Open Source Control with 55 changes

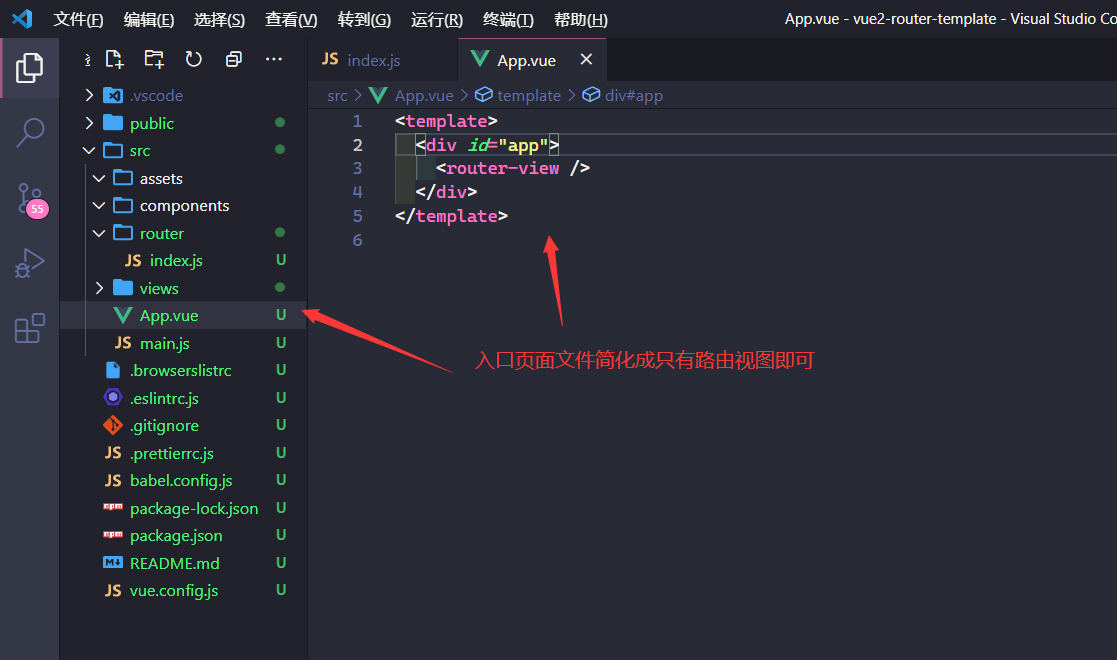point(30,198)
